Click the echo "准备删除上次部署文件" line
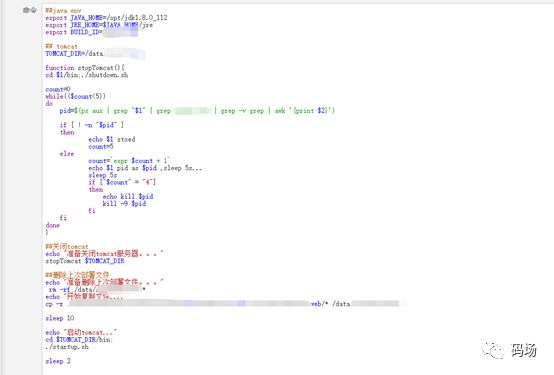The height and width of the screenshot is (375, 554). point(104,282)
